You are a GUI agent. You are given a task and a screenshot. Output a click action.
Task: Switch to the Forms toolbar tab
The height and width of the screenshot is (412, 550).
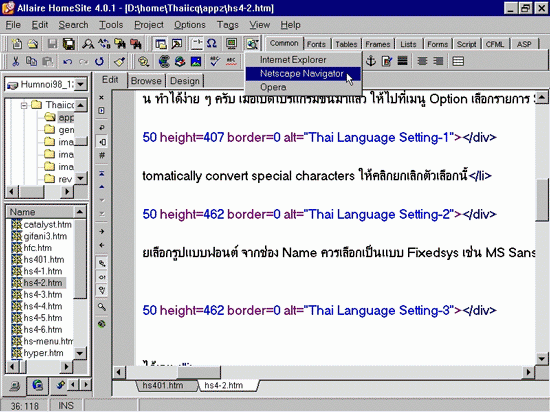point(437,44)
